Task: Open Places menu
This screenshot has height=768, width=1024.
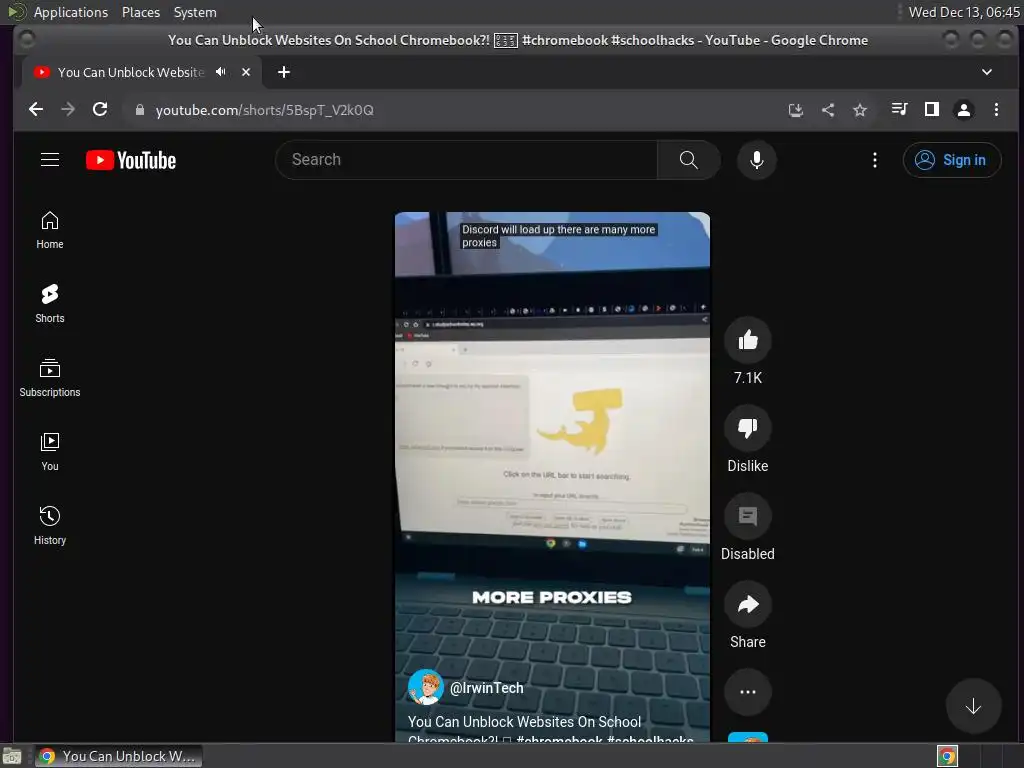Action: click(x=140, y=12)
